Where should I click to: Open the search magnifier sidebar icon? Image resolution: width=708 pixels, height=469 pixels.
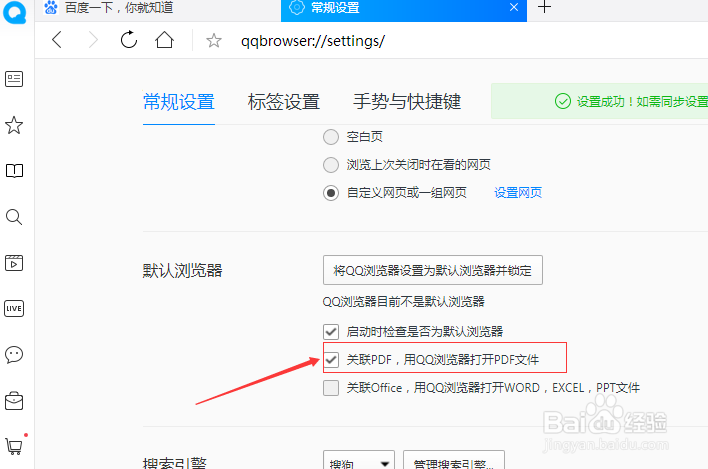pos(14,217)
